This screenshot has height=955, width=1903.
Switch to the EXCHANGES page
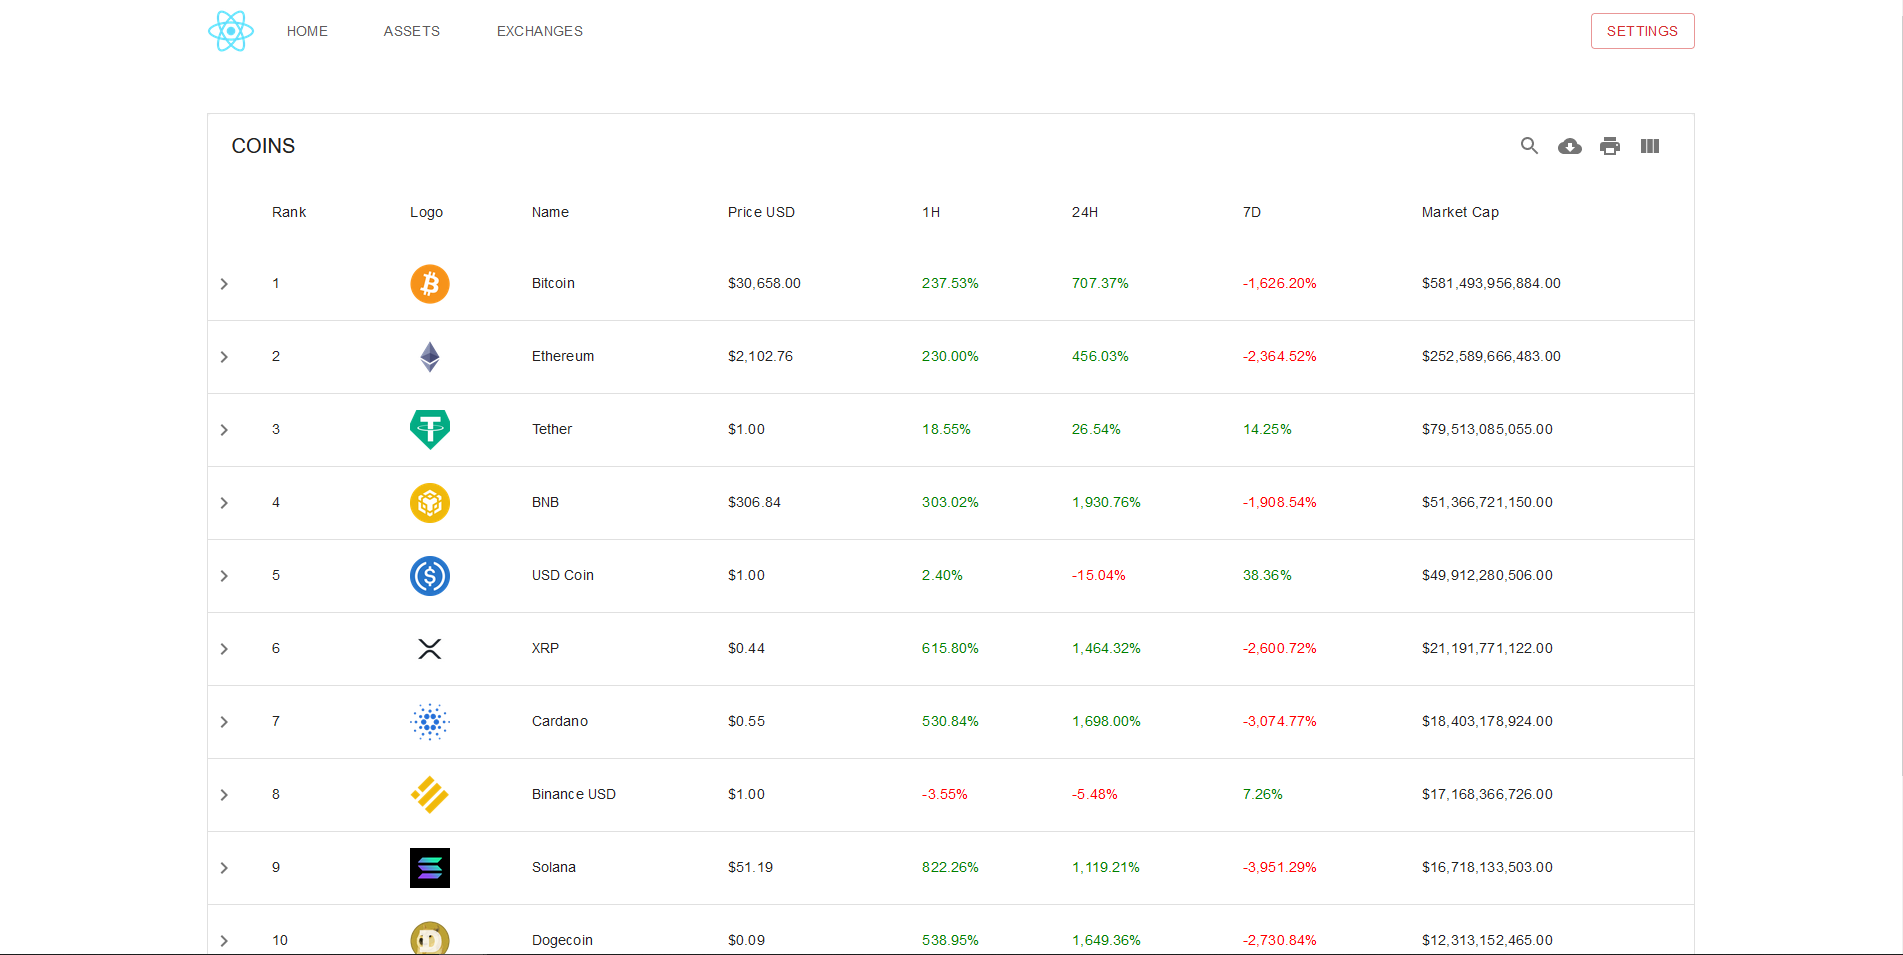pos(539,31)
